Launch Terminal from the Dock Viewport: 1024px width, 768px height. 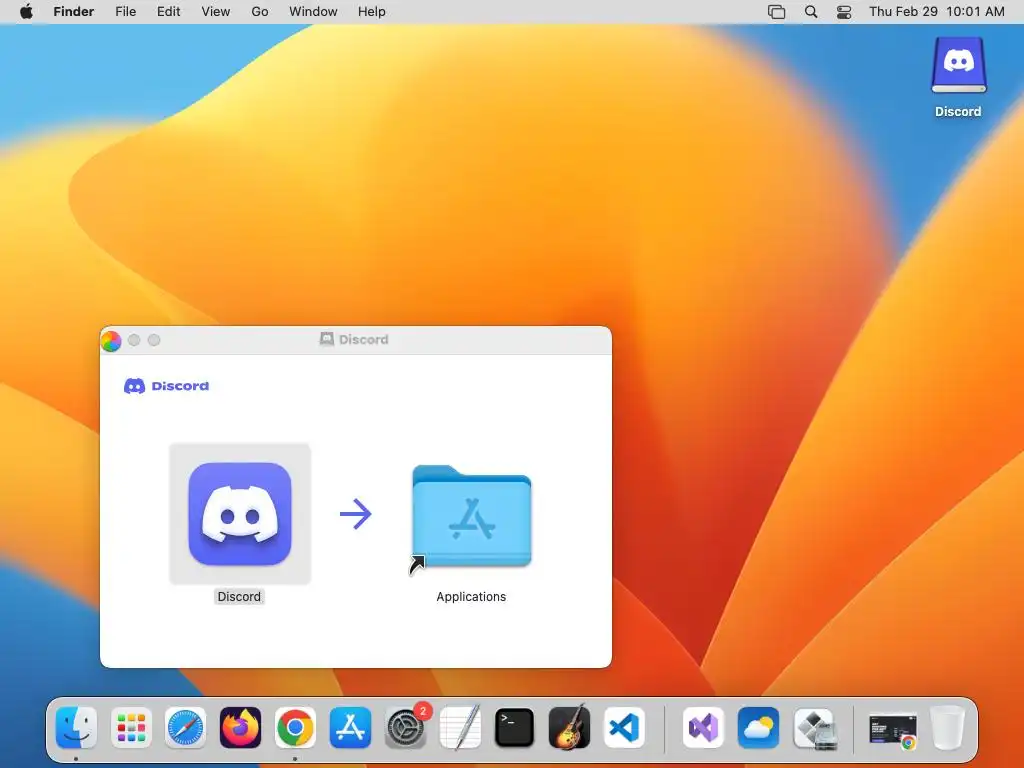pos(515,727)
